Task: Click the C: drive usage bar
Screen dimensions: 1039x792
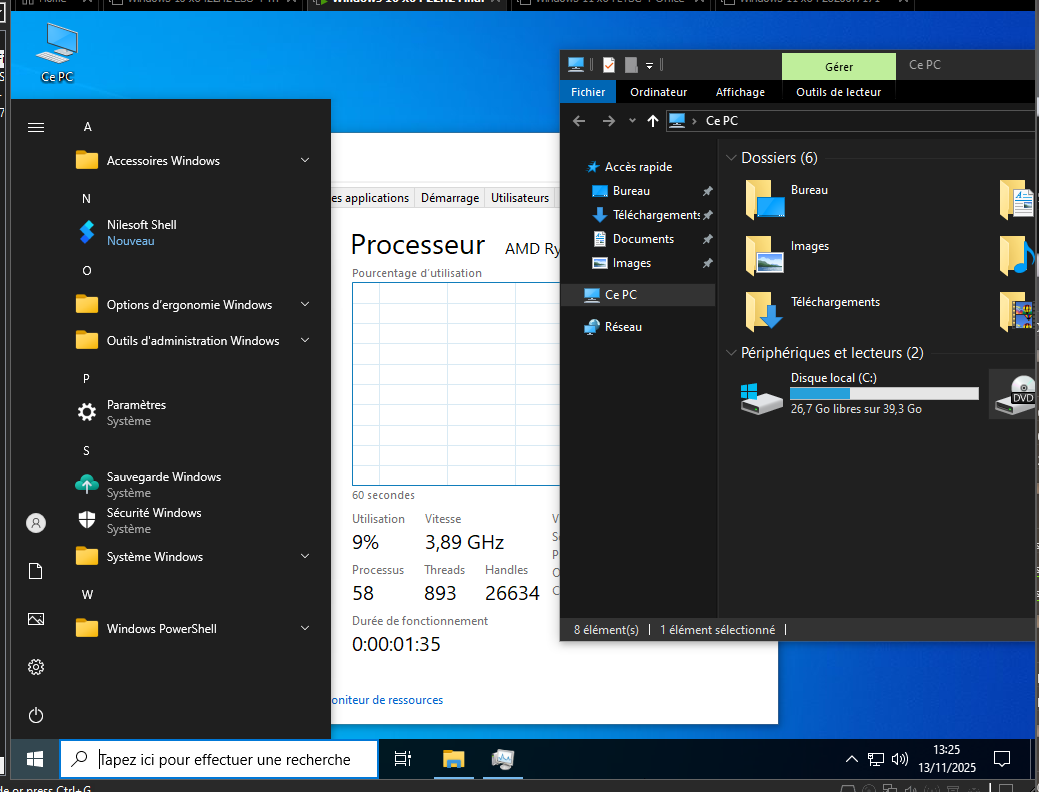Action: (x=884, y=394)
